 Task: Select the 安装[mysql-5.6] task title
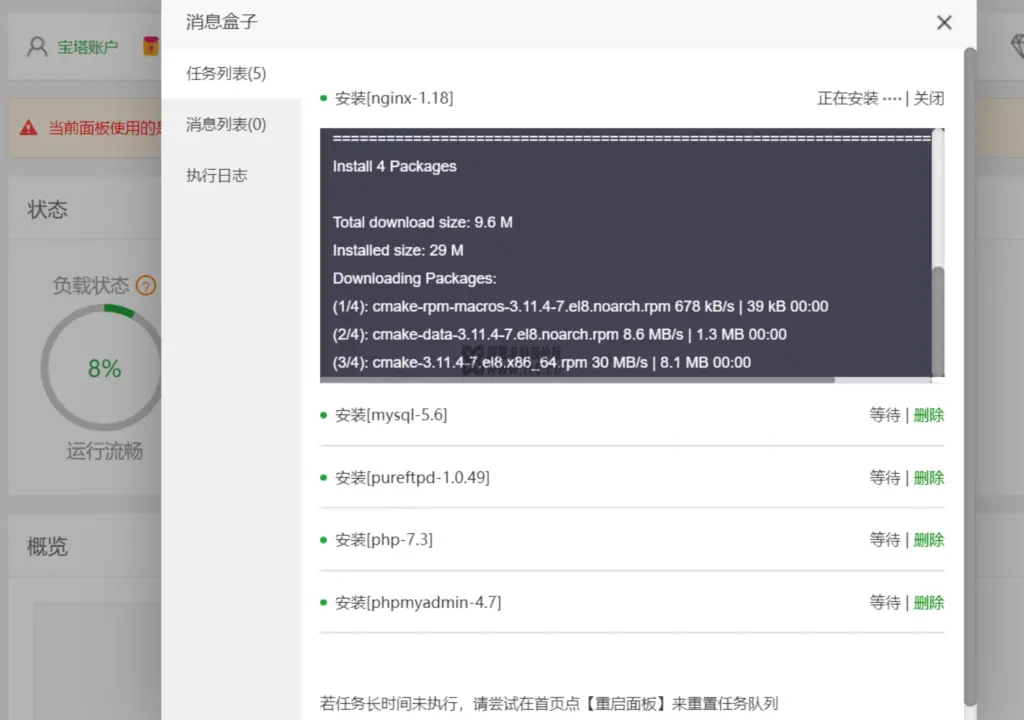tap(391, 415)
